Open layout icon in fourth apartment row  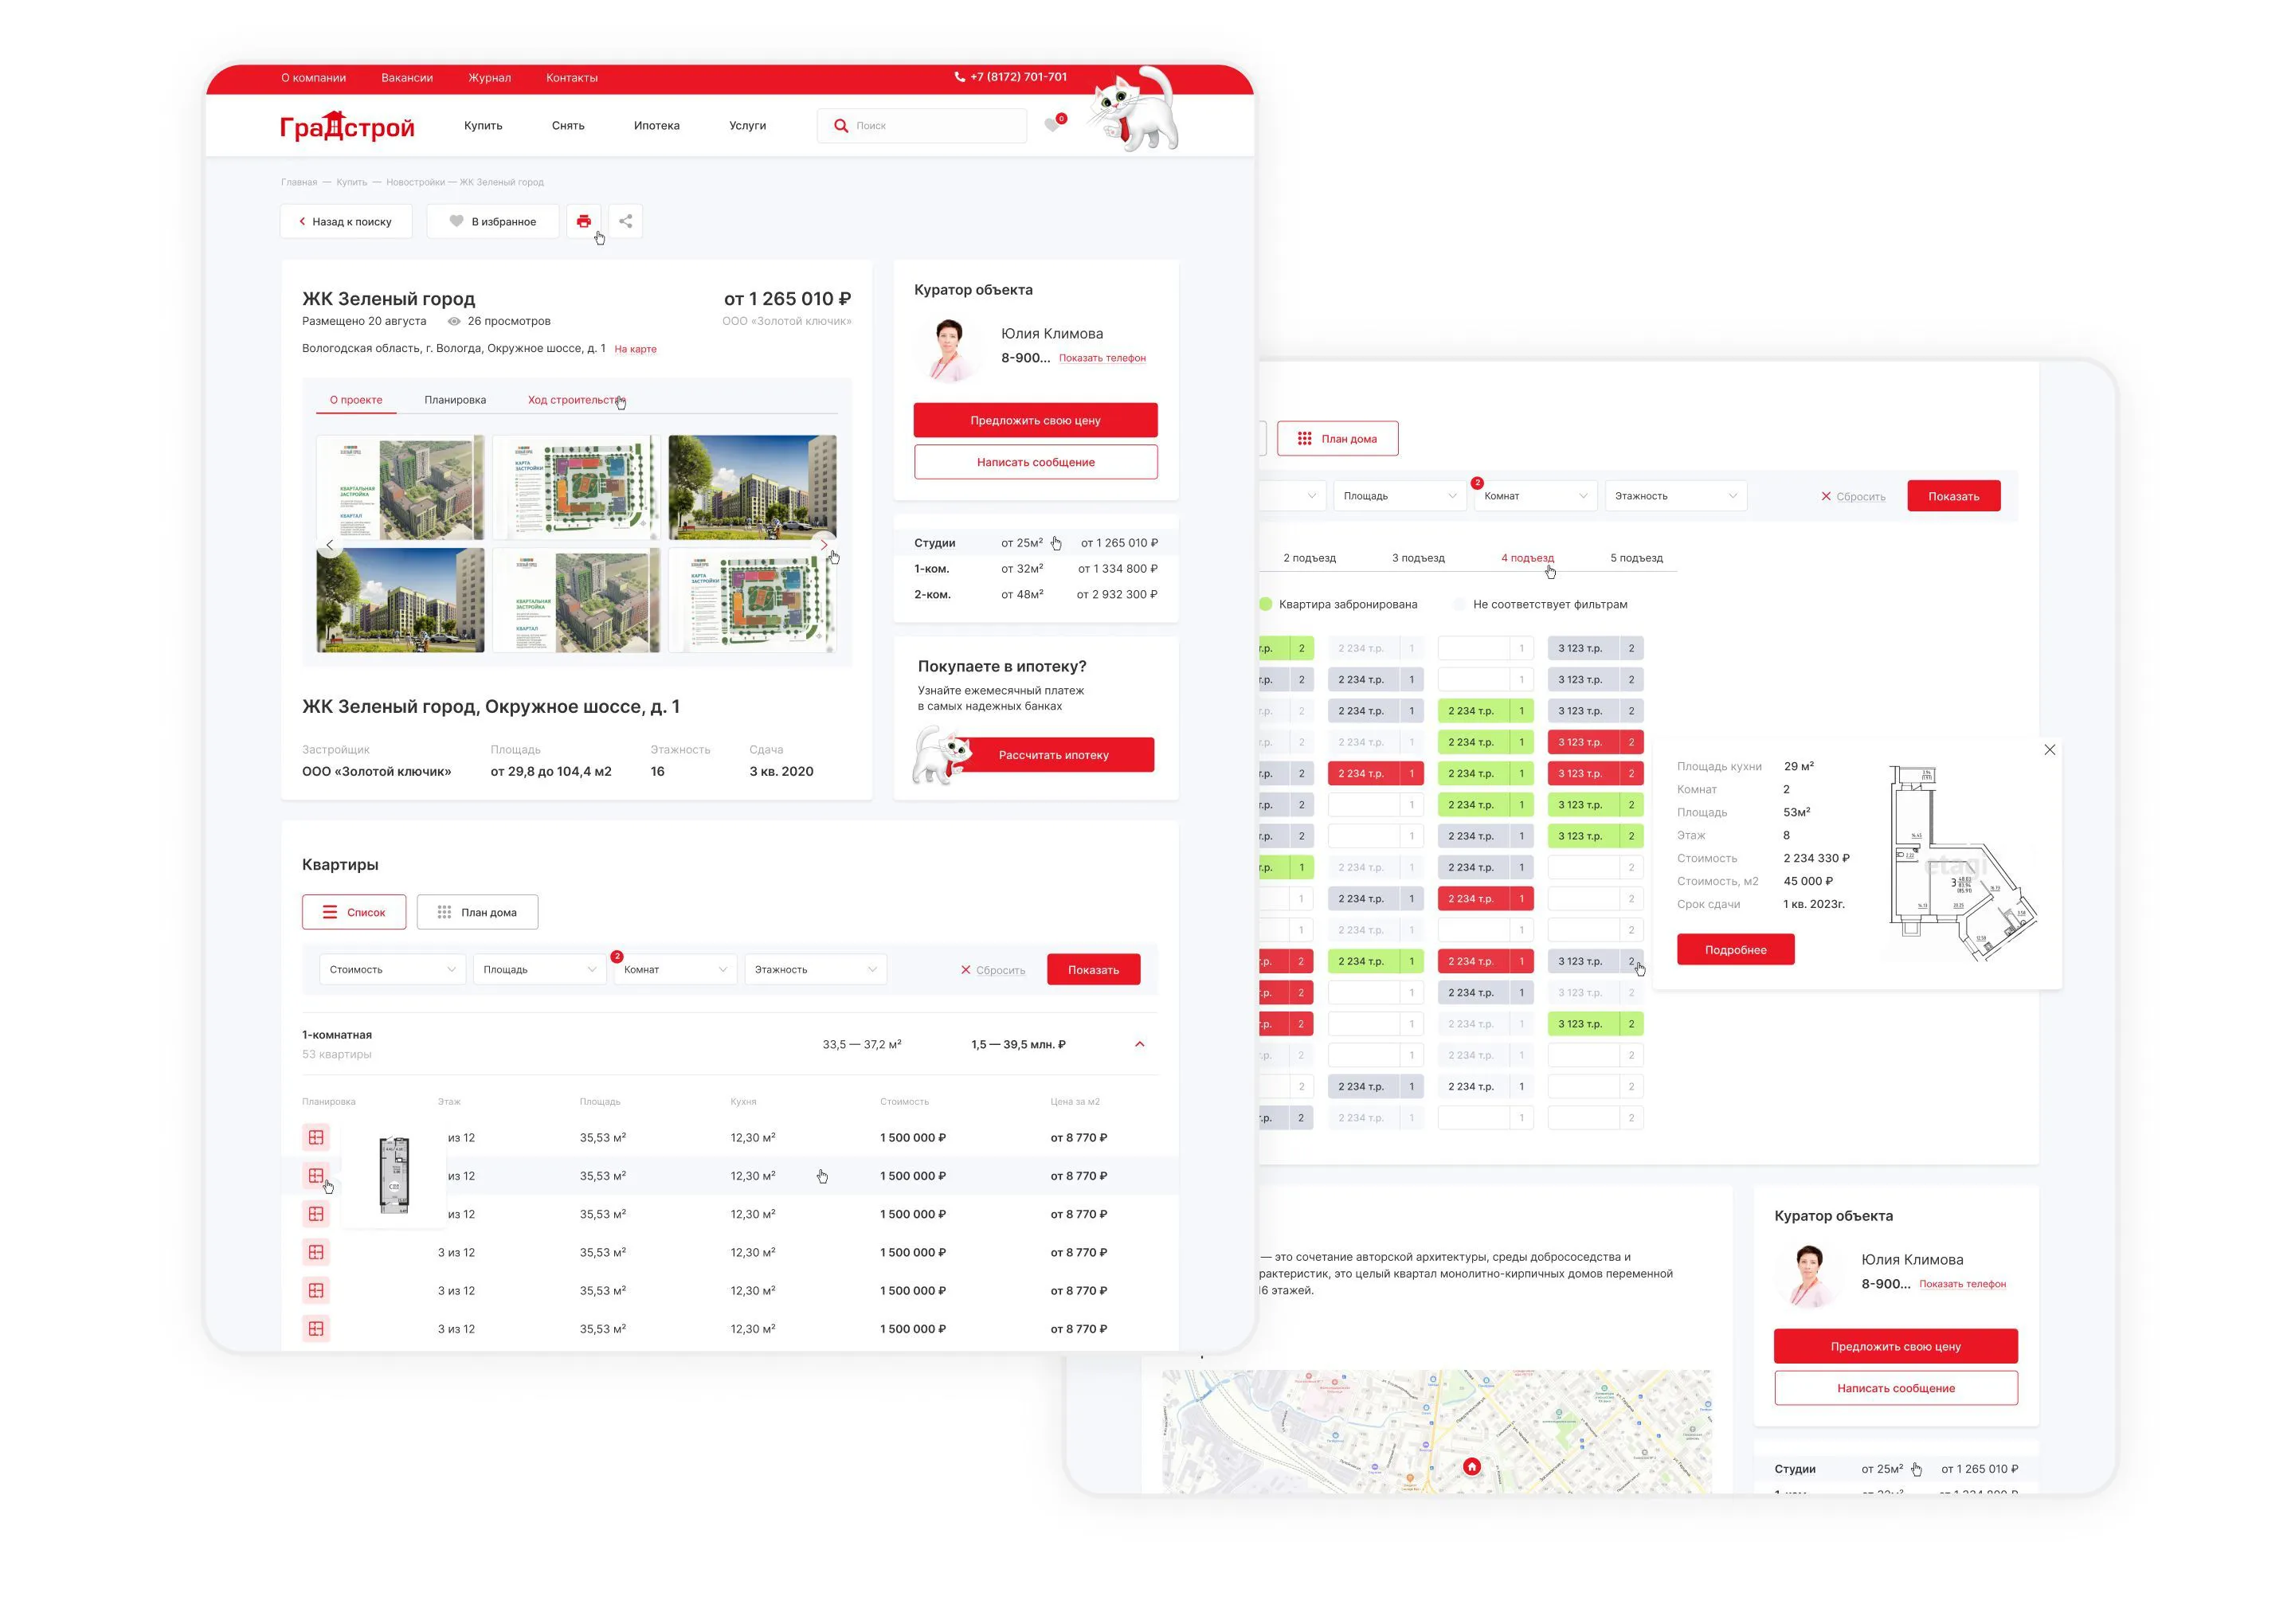[316, 1251]
